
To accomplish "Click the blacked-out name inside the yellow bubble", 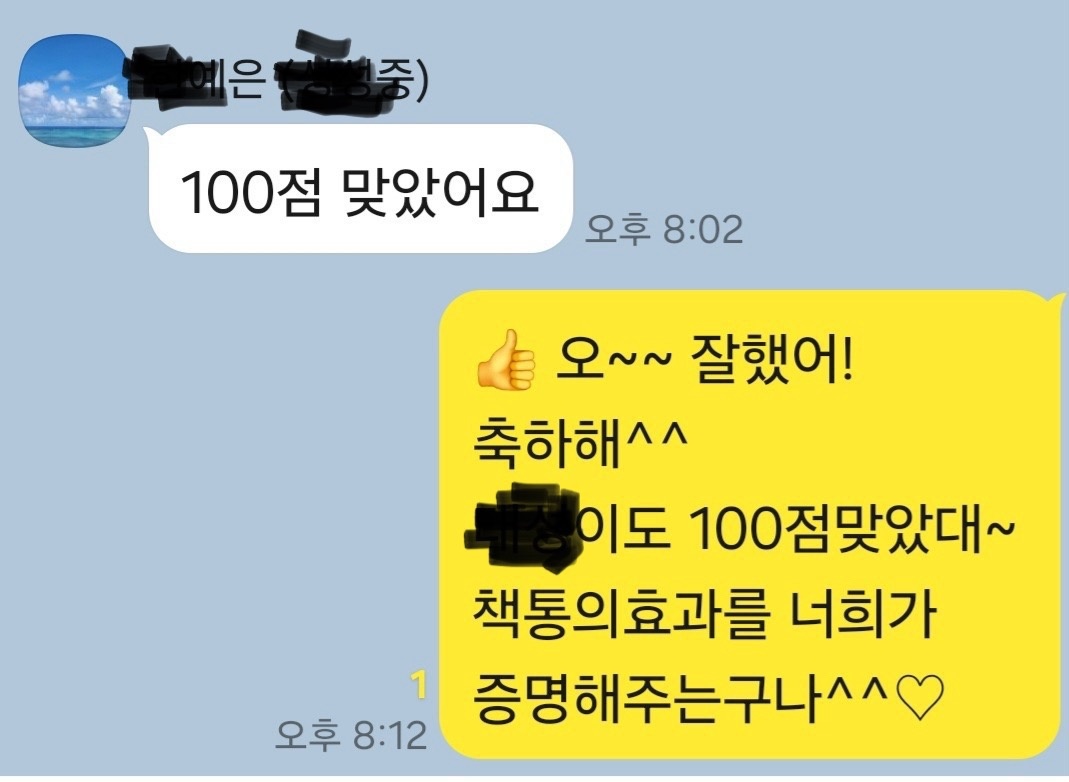I will coord(524,526).
